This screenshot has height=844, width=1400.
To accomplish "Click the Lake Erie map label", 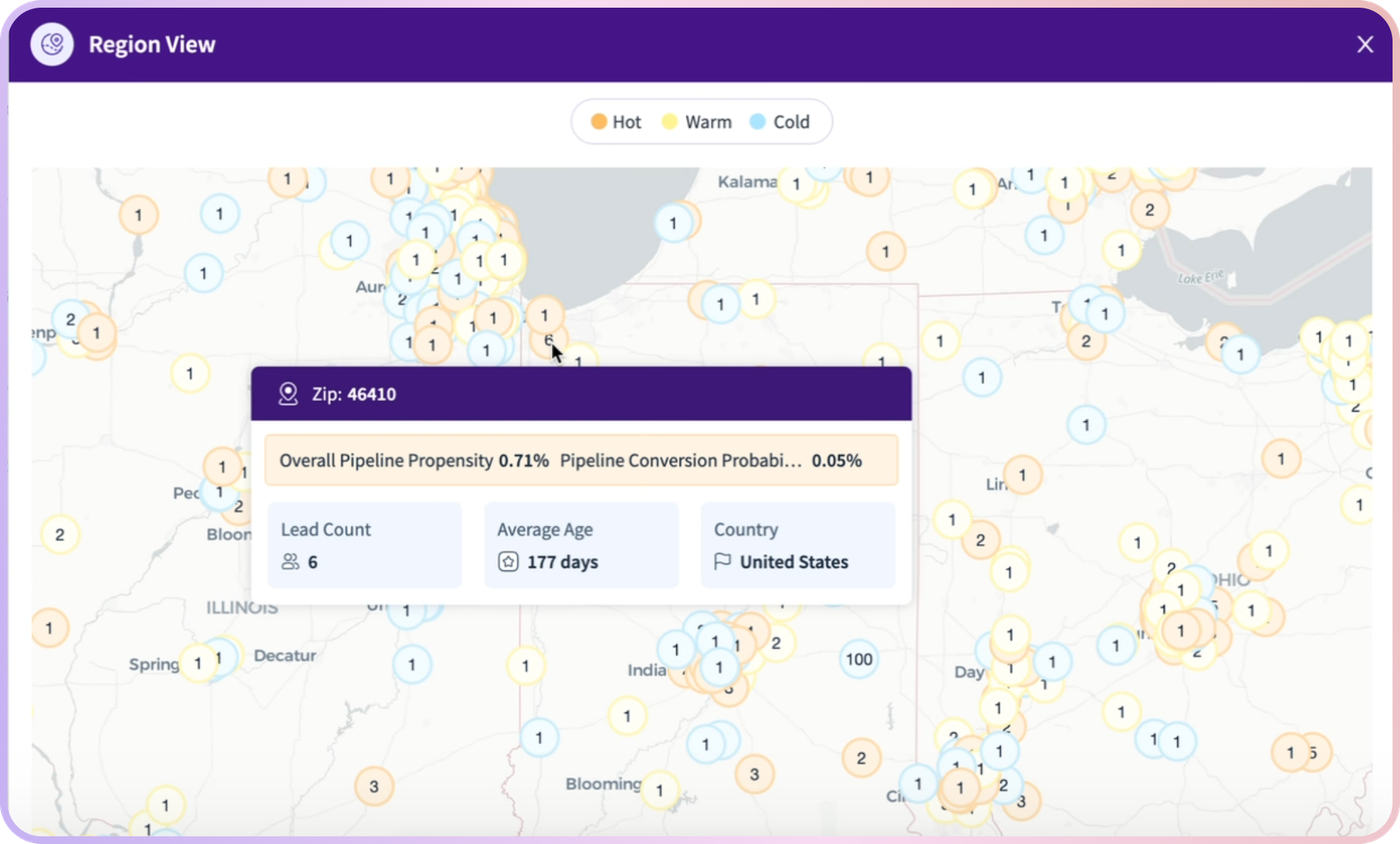I will (x=1202, y=279).
